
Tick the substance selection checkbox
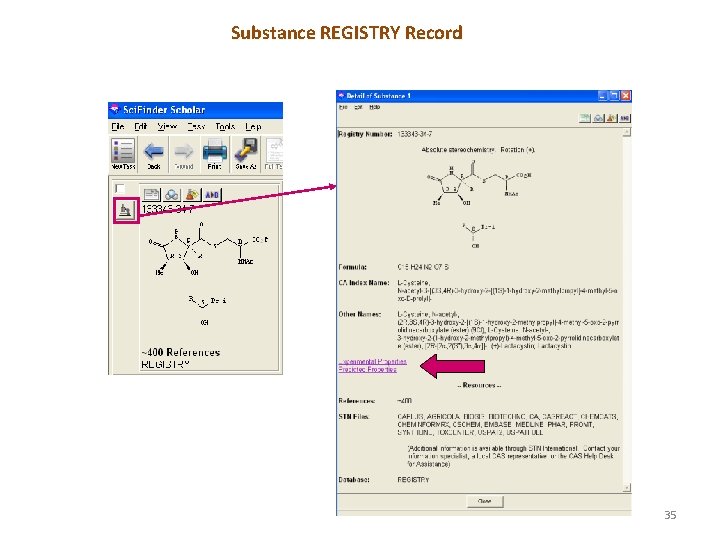119,188
